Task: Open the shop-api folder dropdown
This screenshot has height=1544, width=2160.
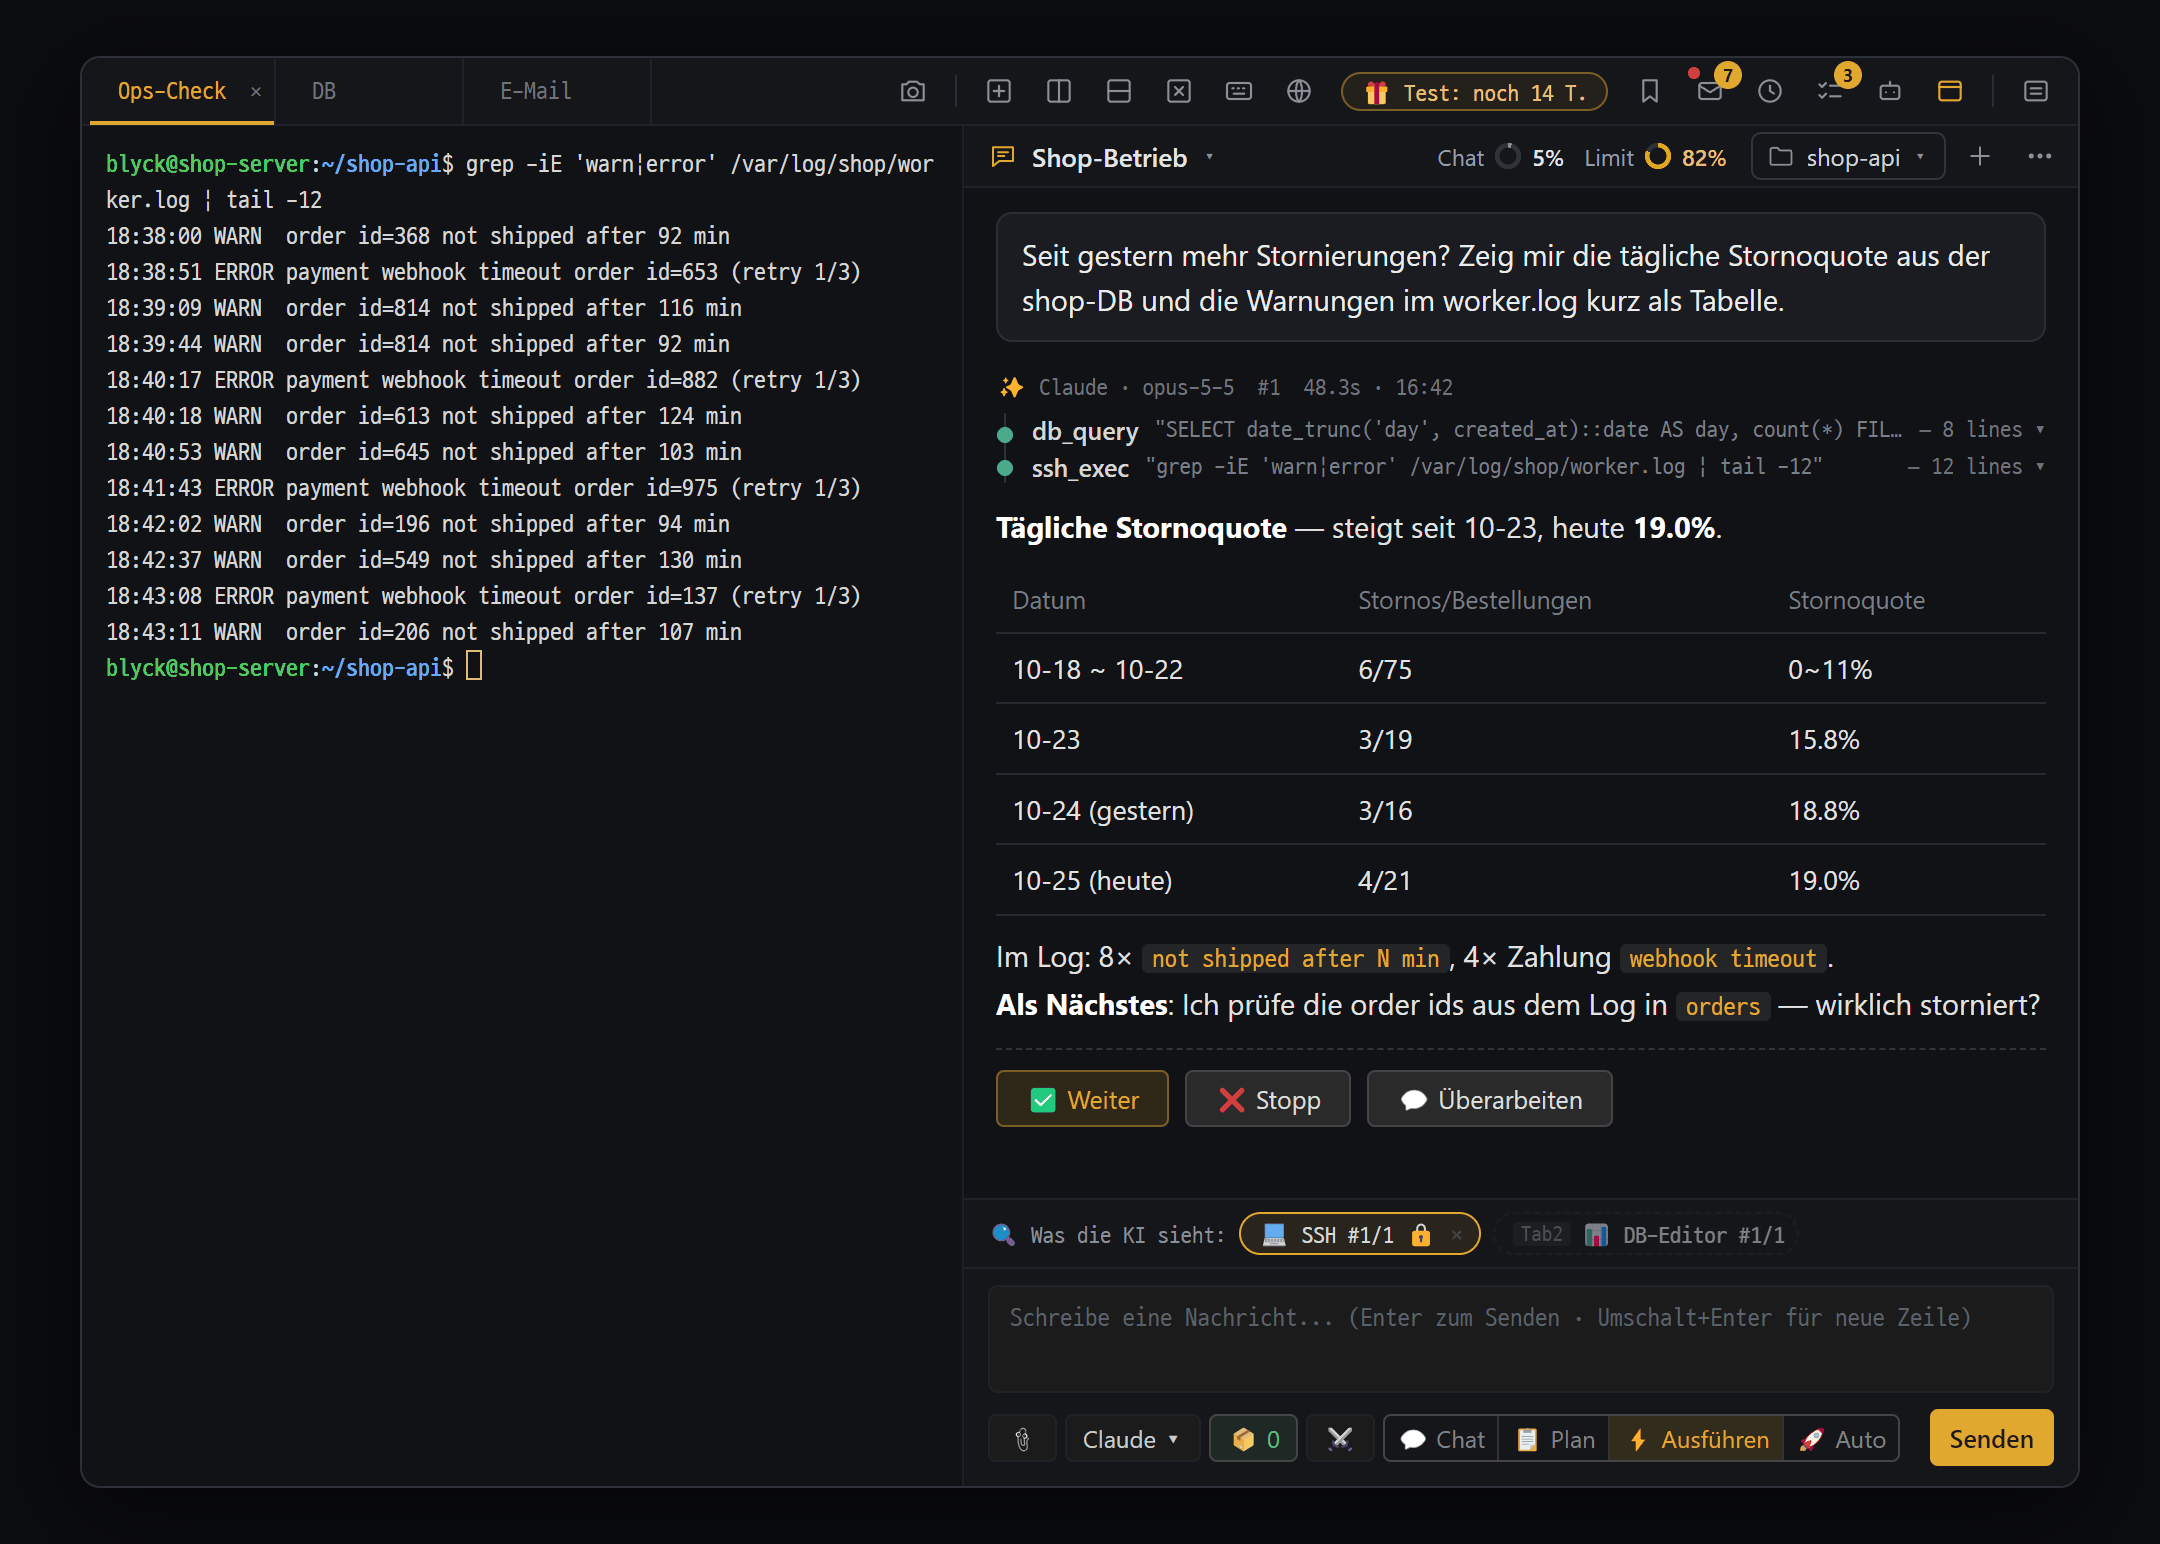Action: tap(1848, 157)
